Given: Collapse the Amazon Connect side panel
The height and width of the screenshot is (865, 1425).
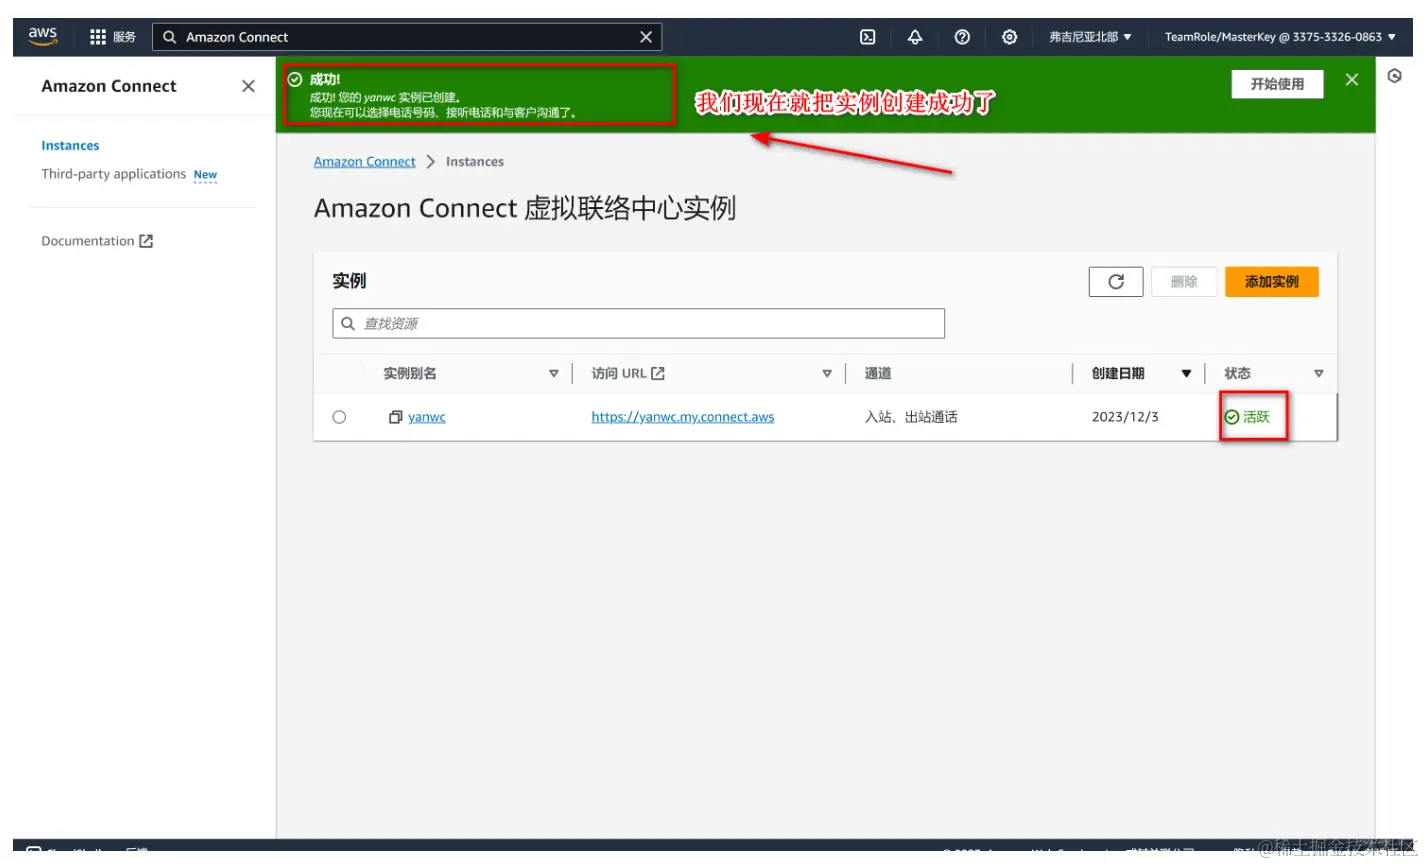Looking at the screenshot, I should tap(248, 86).
